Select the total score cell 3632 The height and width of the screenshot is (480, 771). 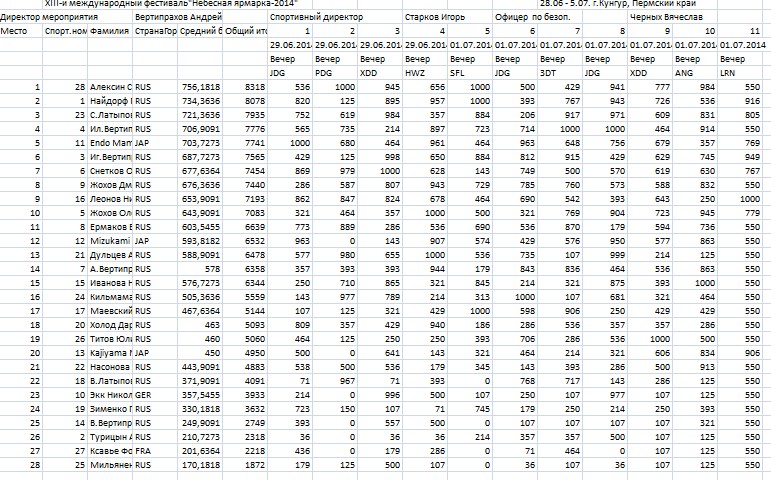click(245, 409)
